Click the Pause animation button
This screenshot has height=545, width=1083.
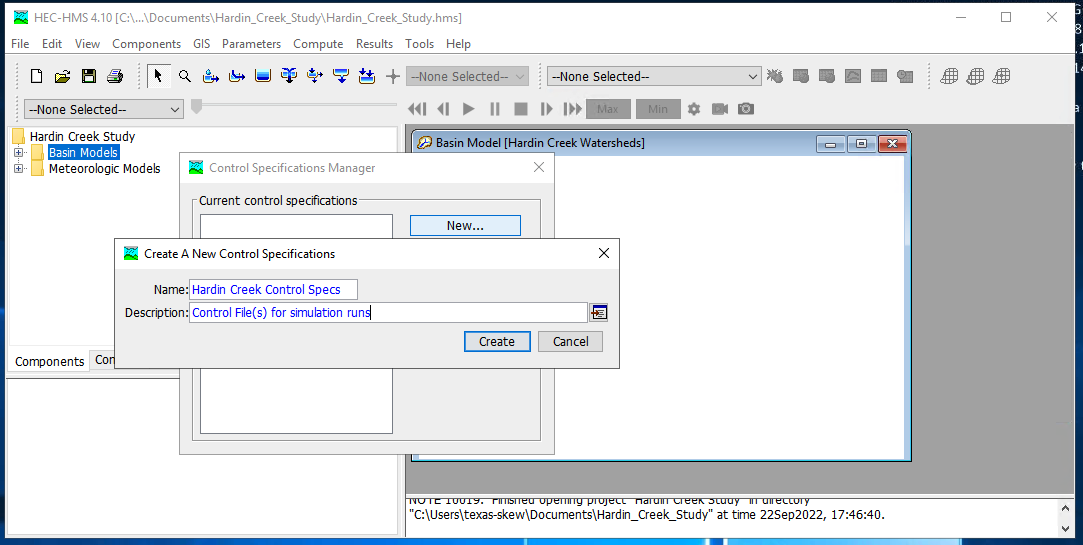tap(495, 109)
